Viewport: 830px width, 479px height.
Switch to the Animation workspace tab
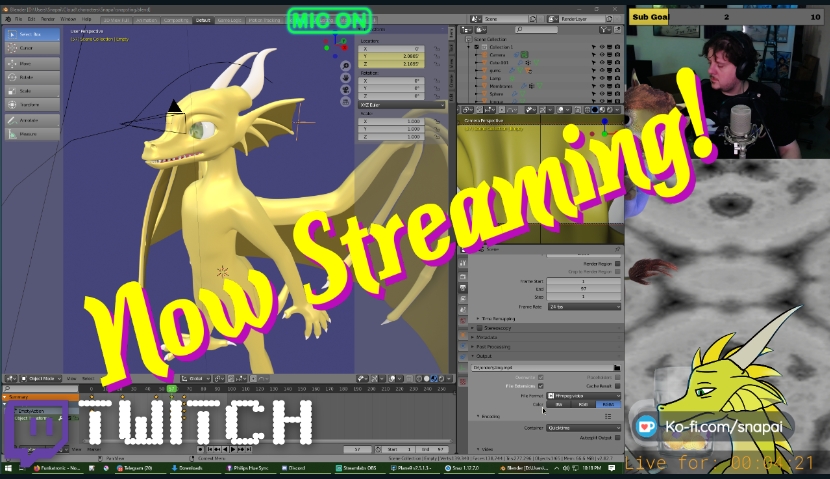(147, 20)
